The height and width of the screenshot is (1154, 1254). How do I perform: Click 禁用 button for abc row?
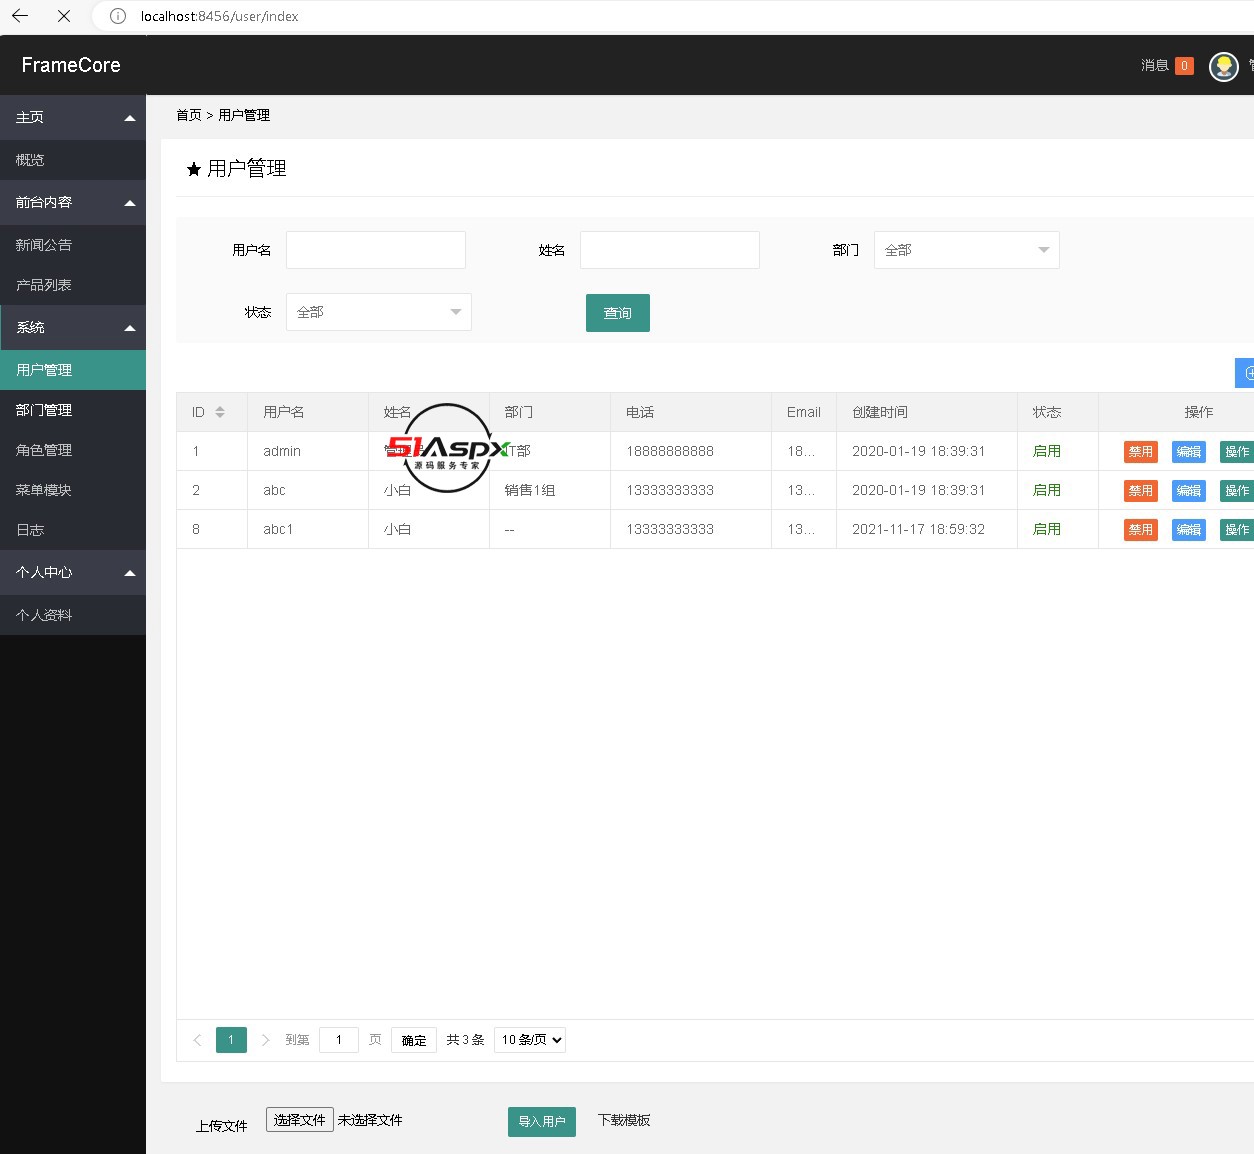pyautogui.click(x=1141, y=491)
